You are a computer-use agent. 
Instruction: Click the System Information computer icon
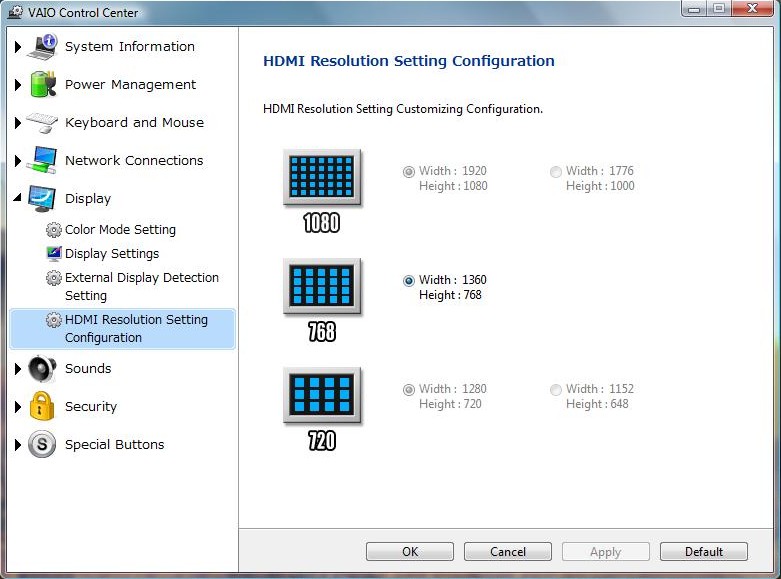coord(43,47)
